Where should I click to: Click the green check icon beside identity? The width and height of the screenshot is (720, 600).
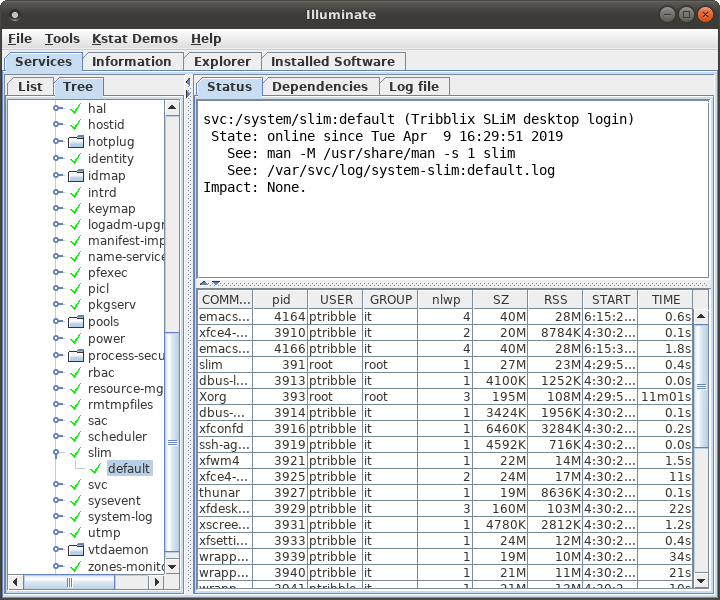(x=76, y=159)
